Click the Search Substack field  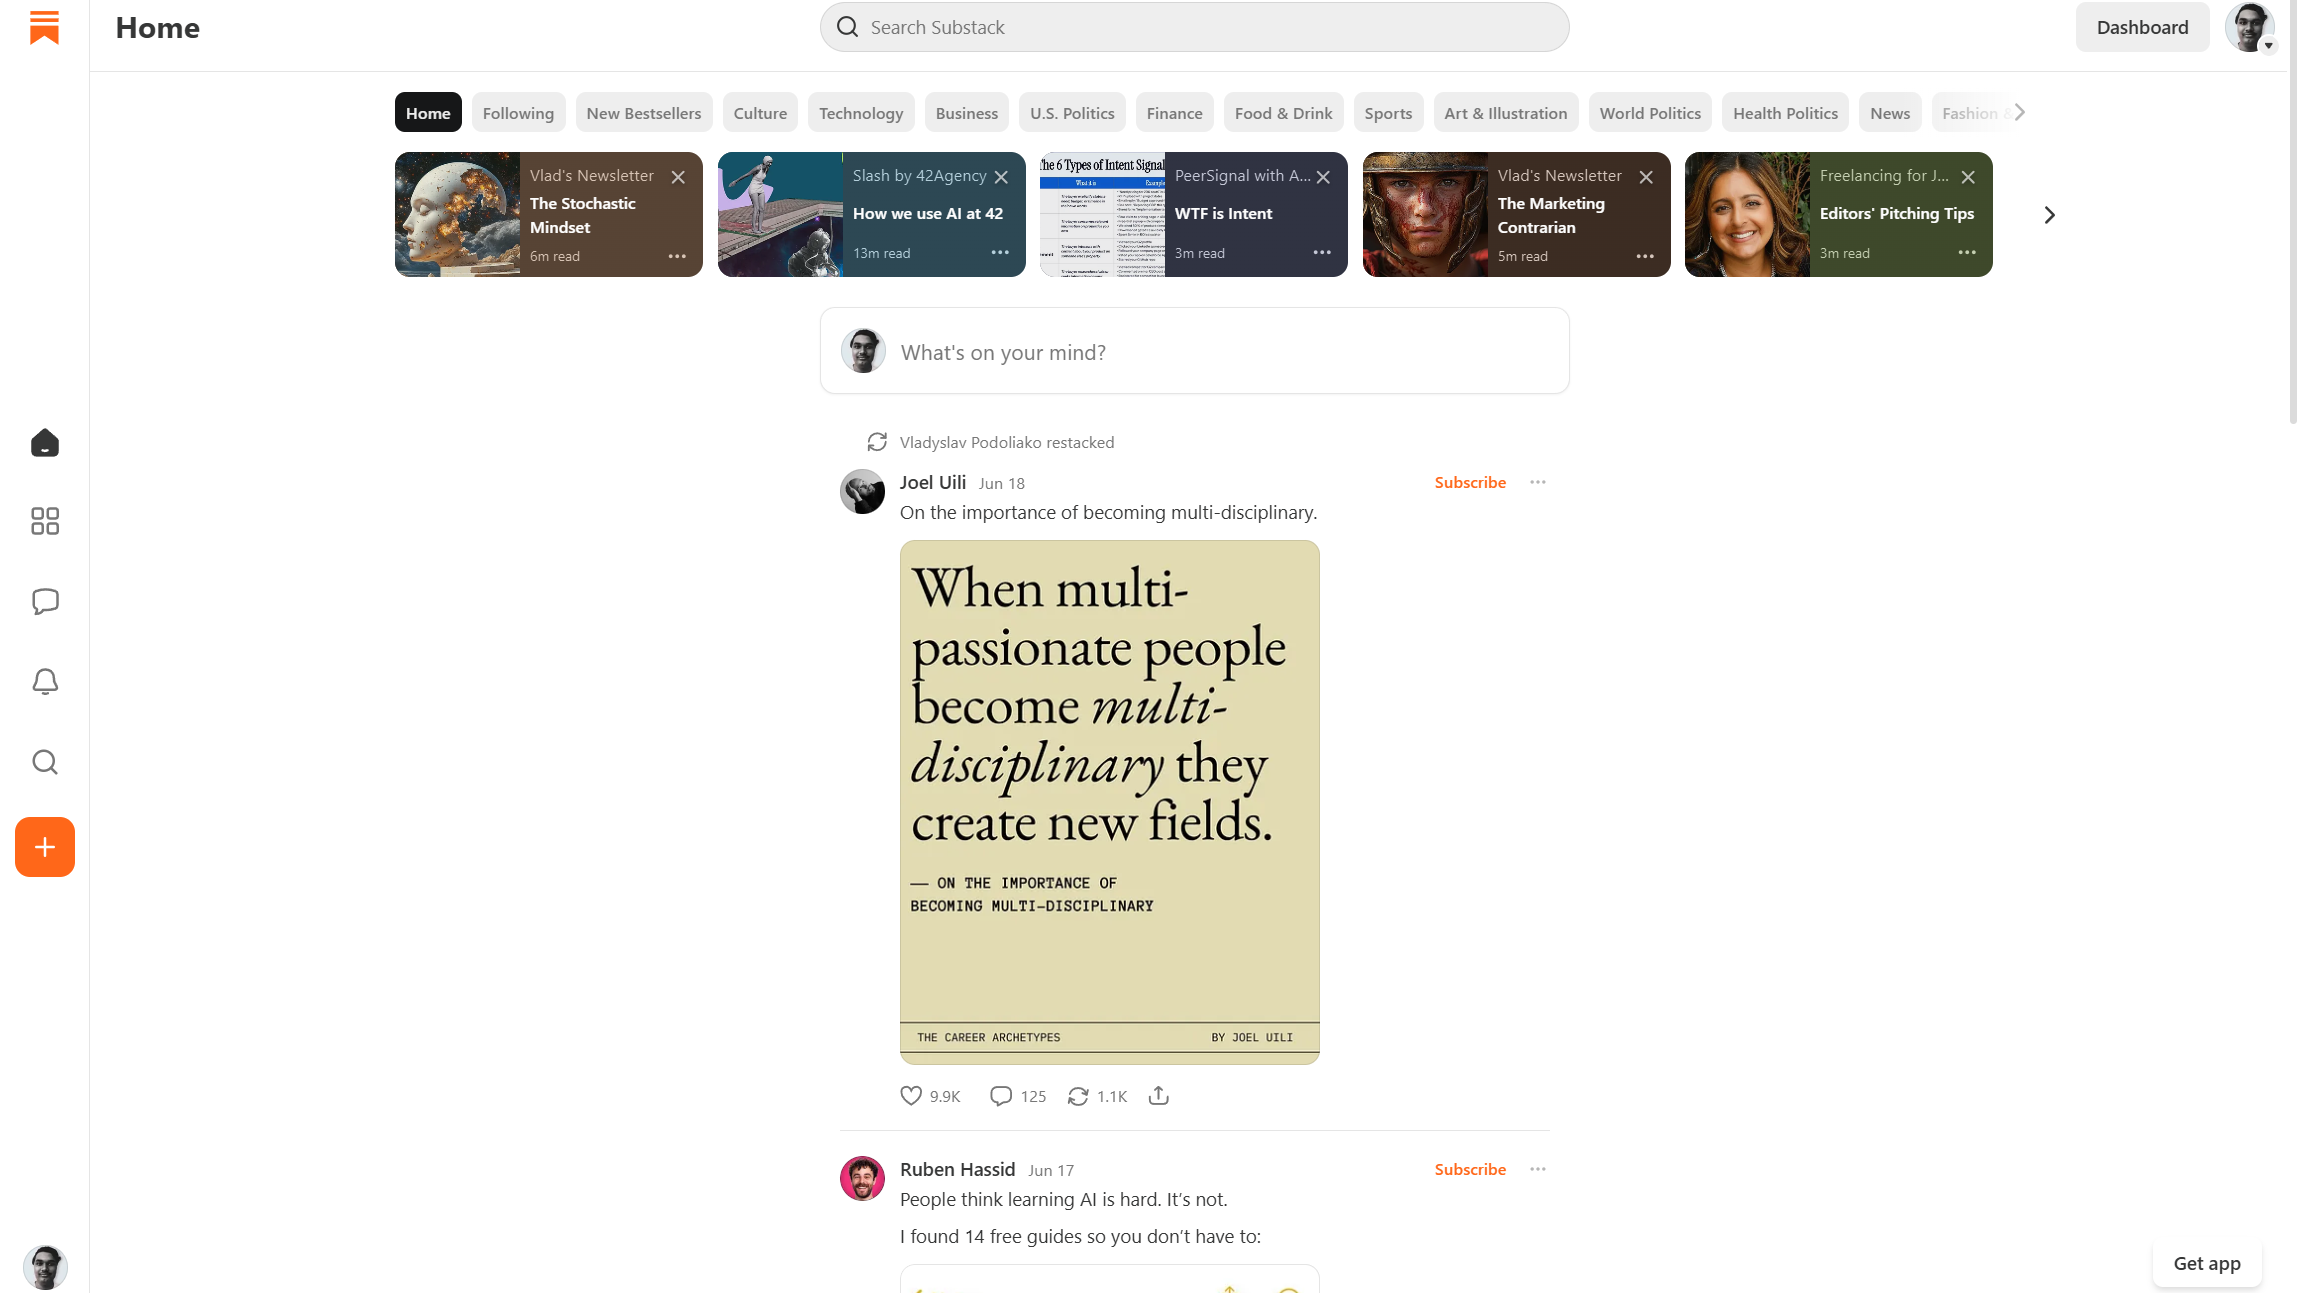coord(1195,27)
